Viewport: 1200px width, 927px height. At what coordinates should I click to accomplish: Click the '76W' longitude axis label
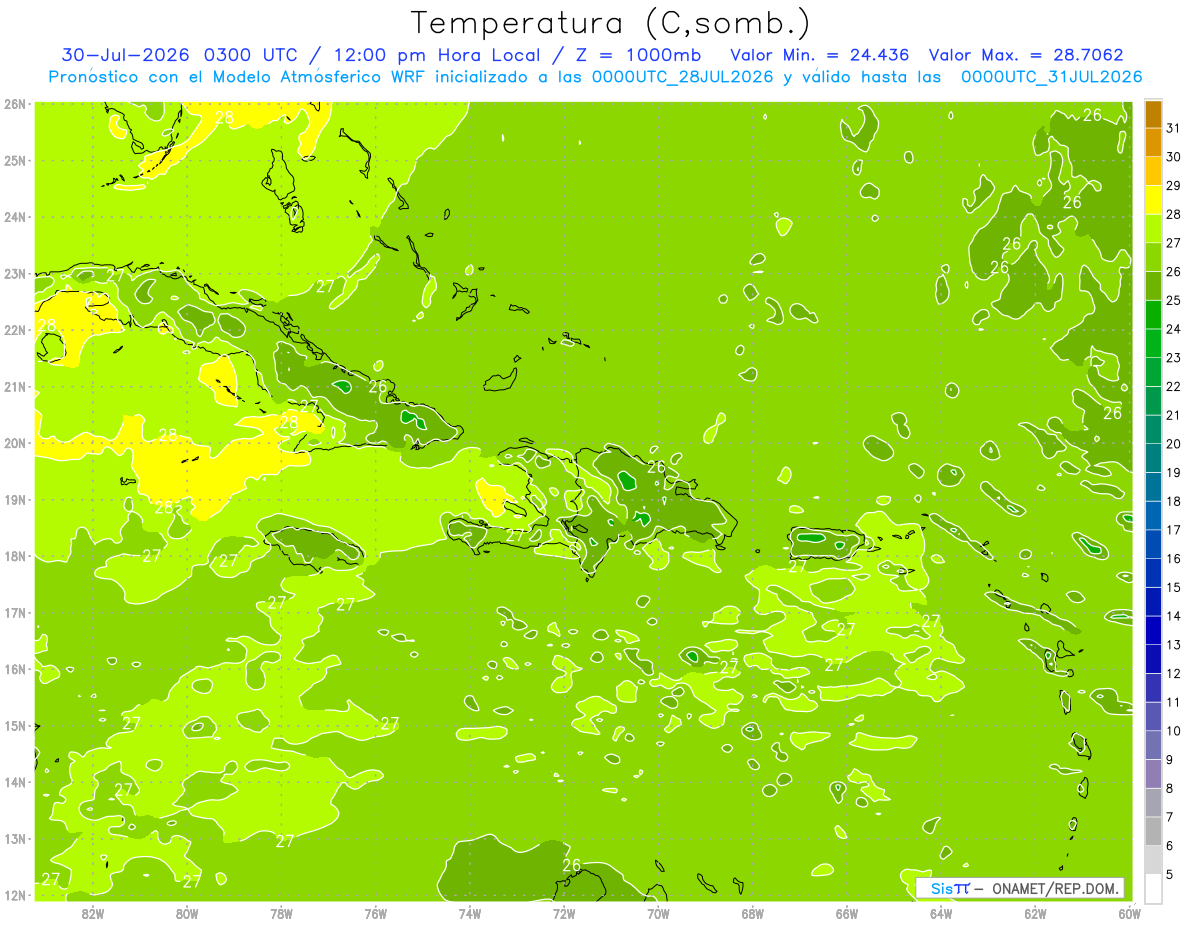click(376, 913)
